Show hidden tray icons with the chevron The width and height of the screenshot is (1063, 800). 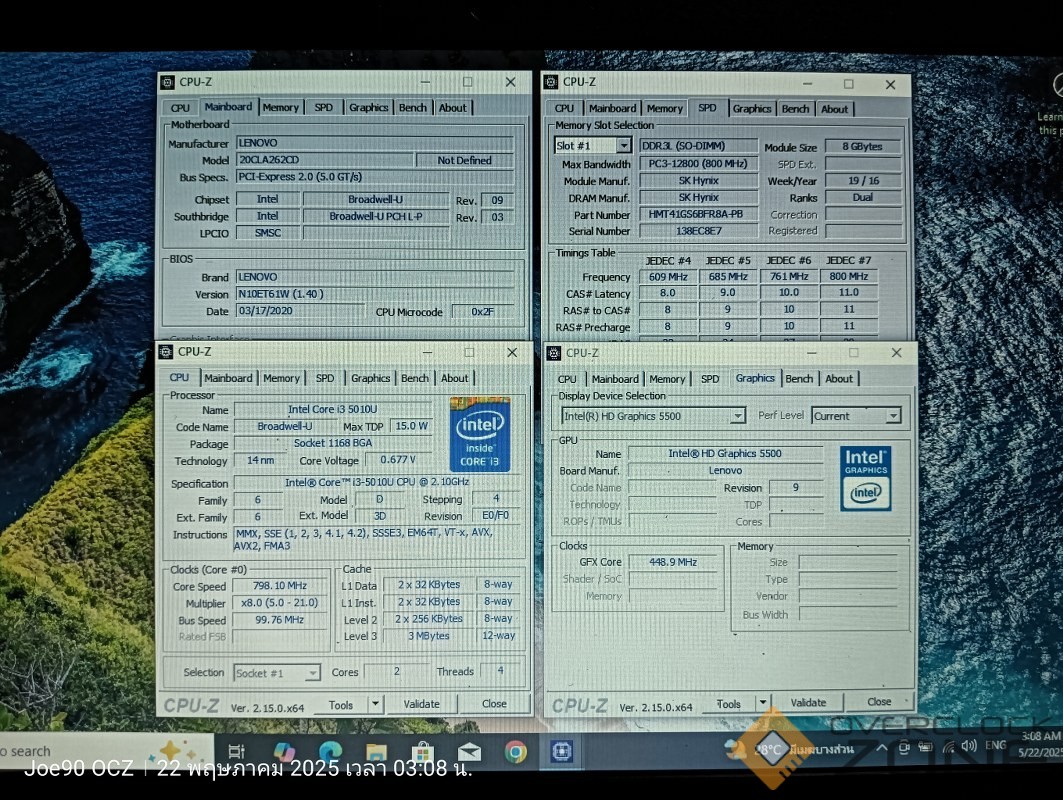pos(881,748)
